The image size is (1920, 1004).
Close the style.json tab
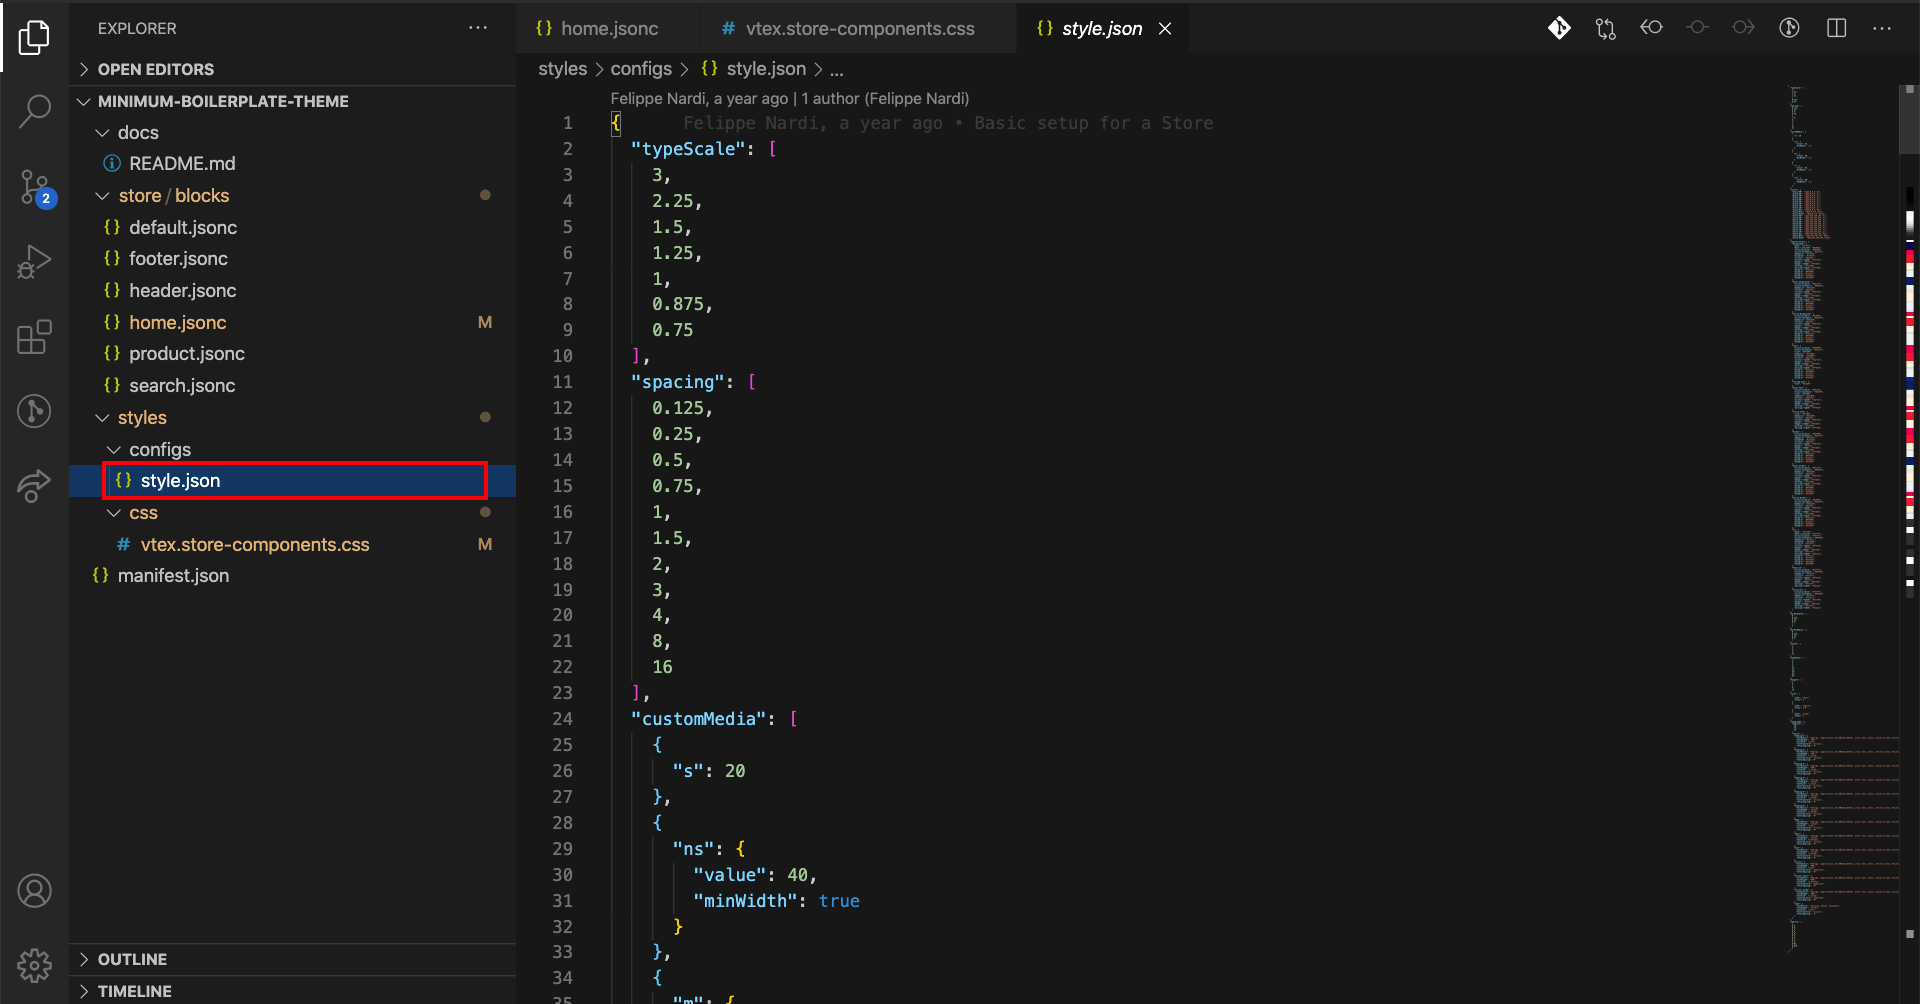1165,29
